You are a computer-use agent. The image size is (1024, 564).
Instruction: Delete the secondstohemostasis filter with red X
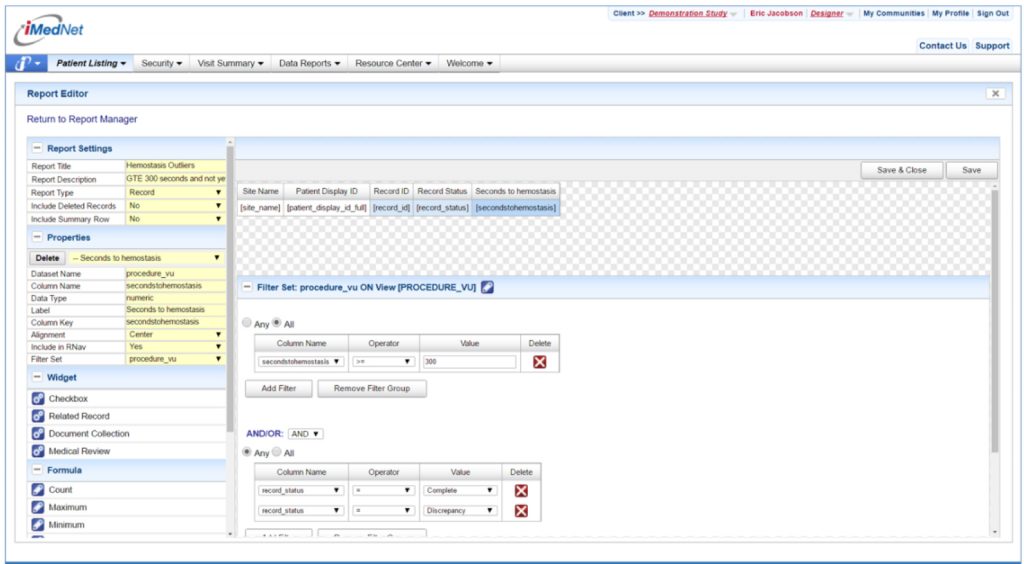(x=540, y=362)
